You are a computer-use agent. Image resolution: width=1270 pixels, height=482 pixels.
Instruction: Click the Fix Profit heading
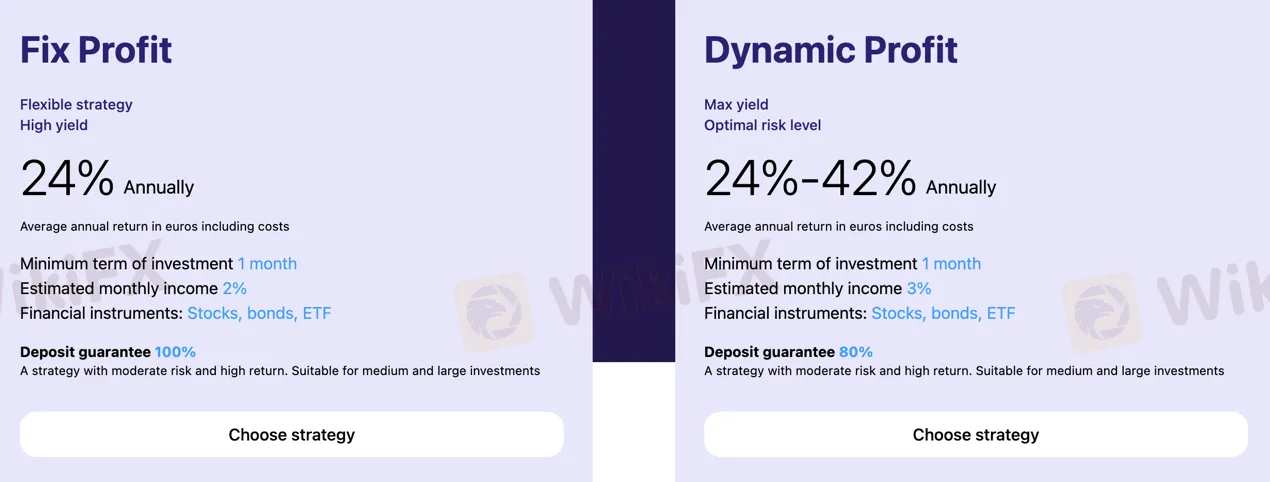coord(96,50)
